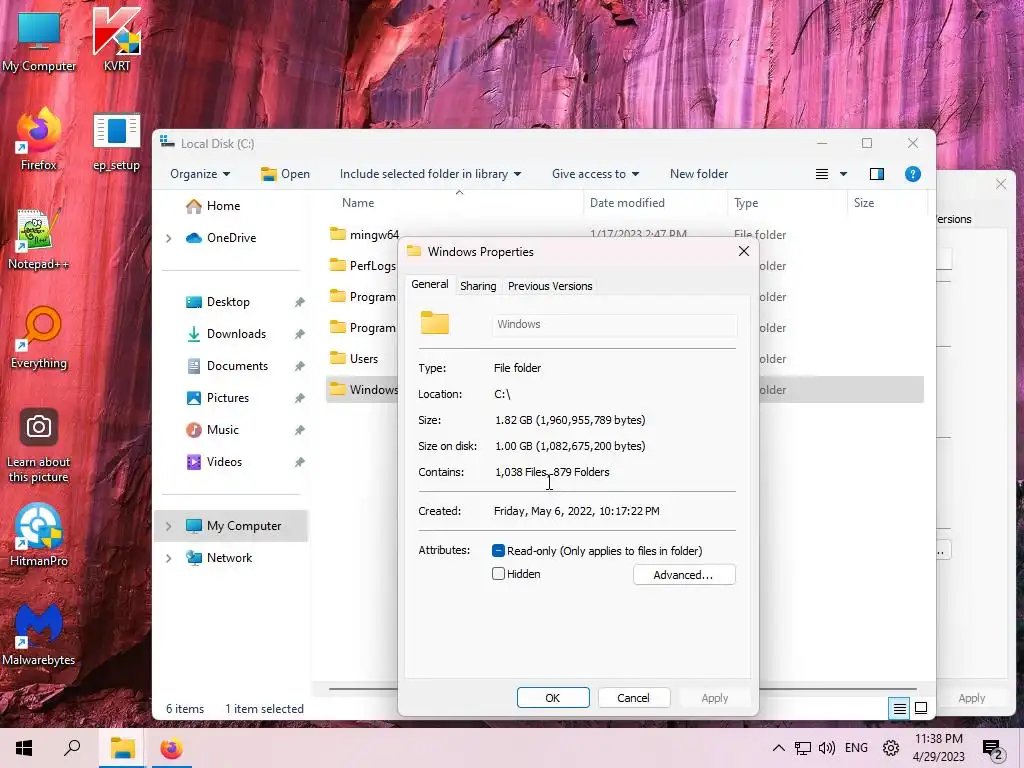Image resolution: width=1024 pixels, height=768 pixels.
Task: Show hidden tray icons chevron
Action: pyautogui.click(x=778, y=748)
